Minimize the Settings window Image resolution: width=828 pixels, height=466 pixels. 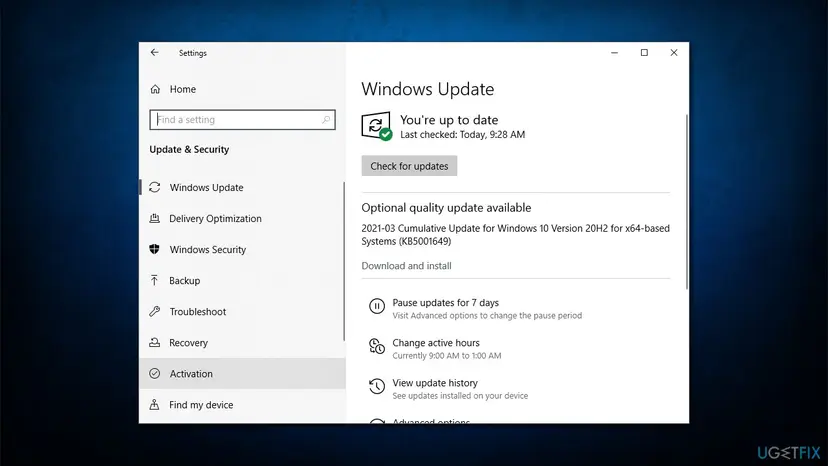pos(614,52)
